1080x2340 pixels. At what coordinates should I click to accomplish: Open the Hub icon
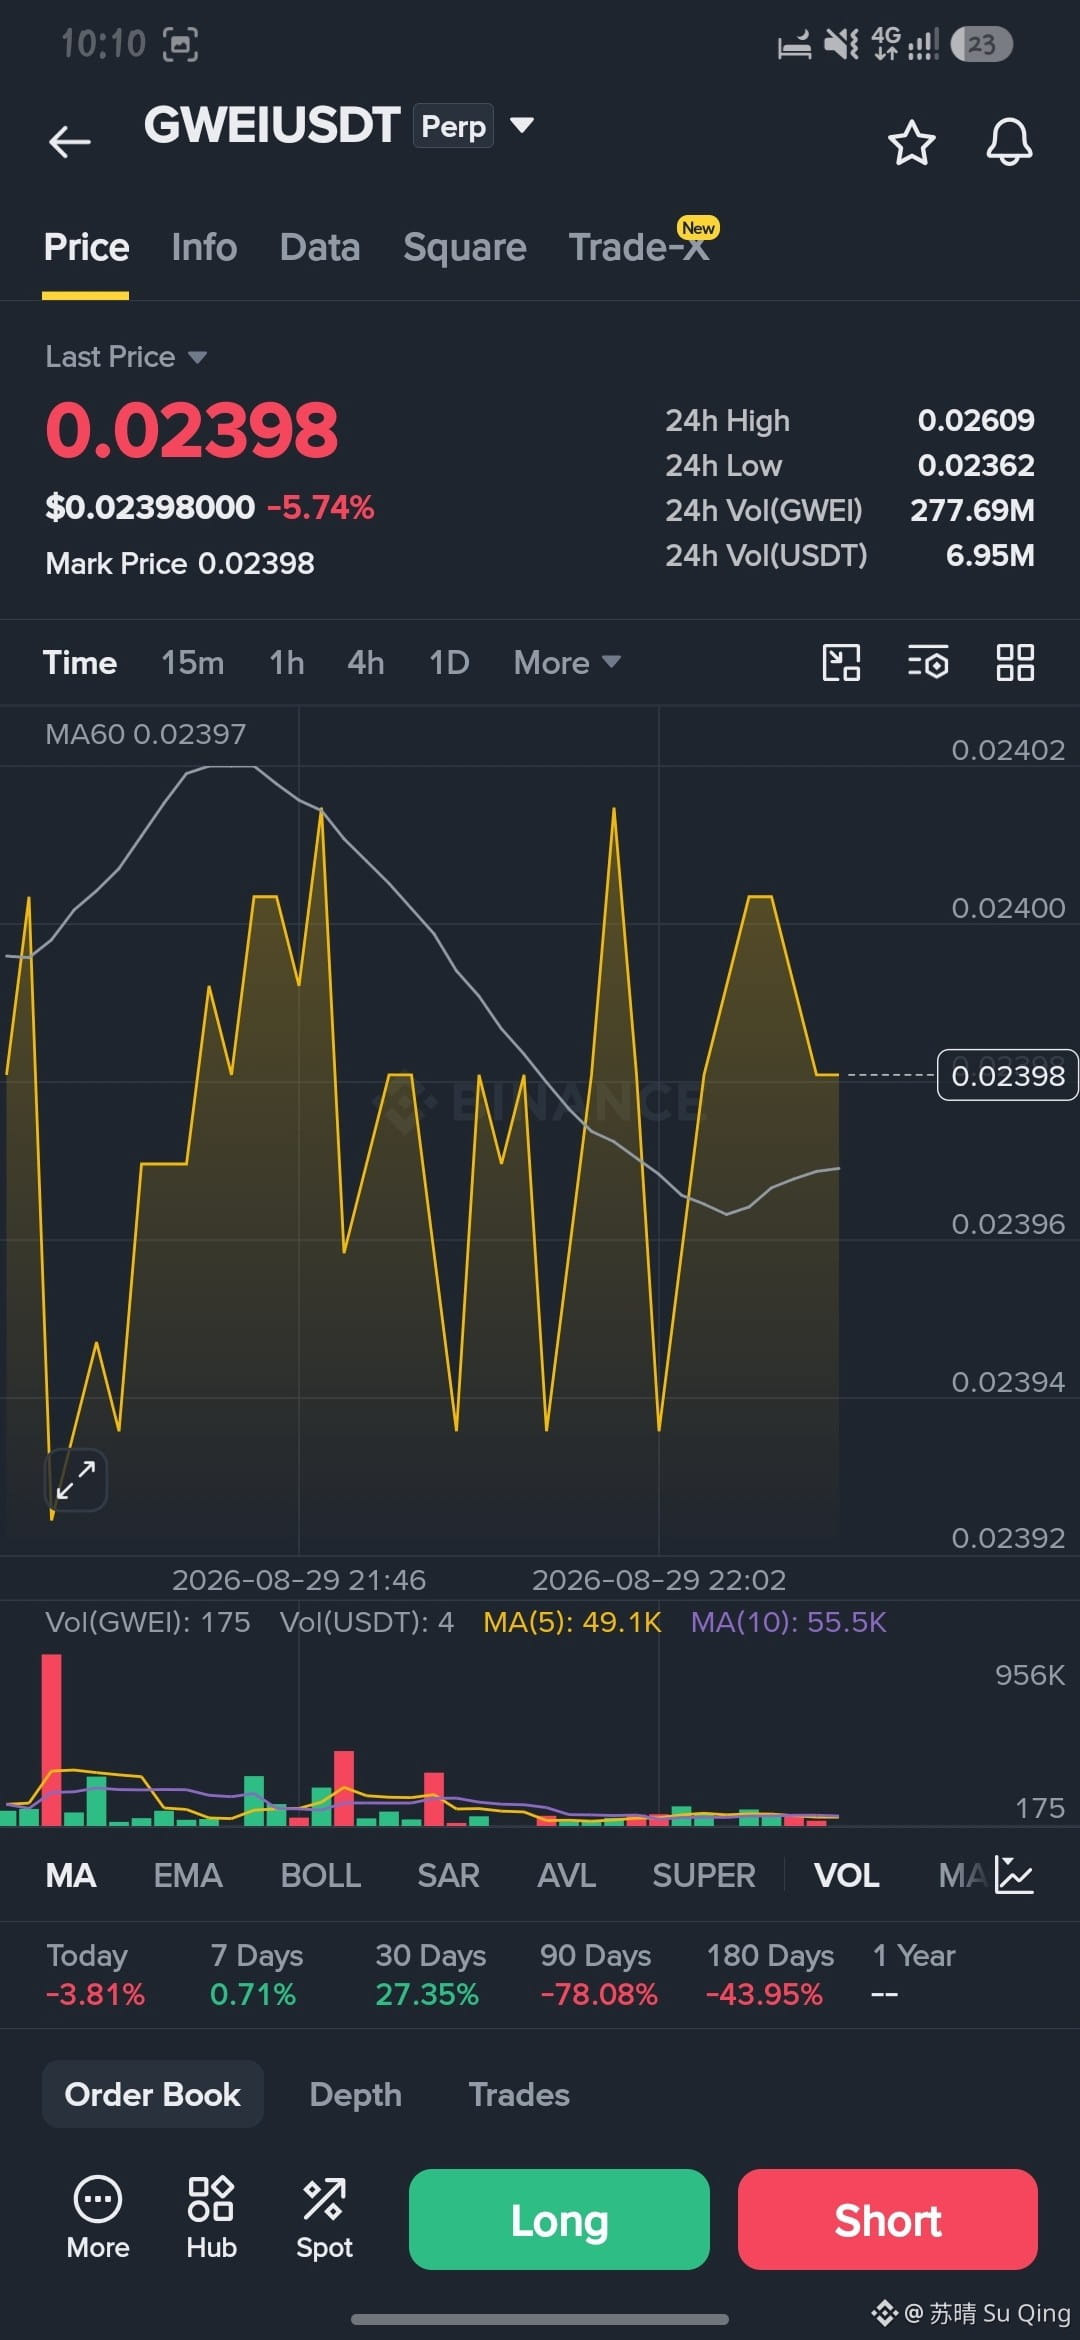click(211, 2218)
